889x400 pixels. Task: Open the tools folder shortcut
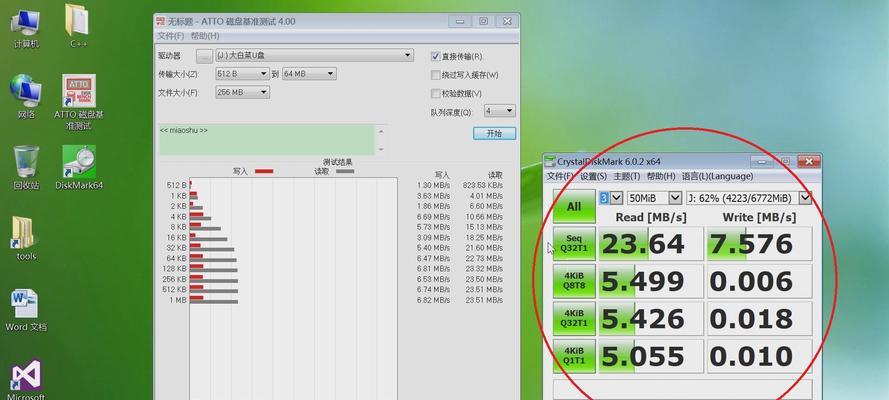point(26,239)
